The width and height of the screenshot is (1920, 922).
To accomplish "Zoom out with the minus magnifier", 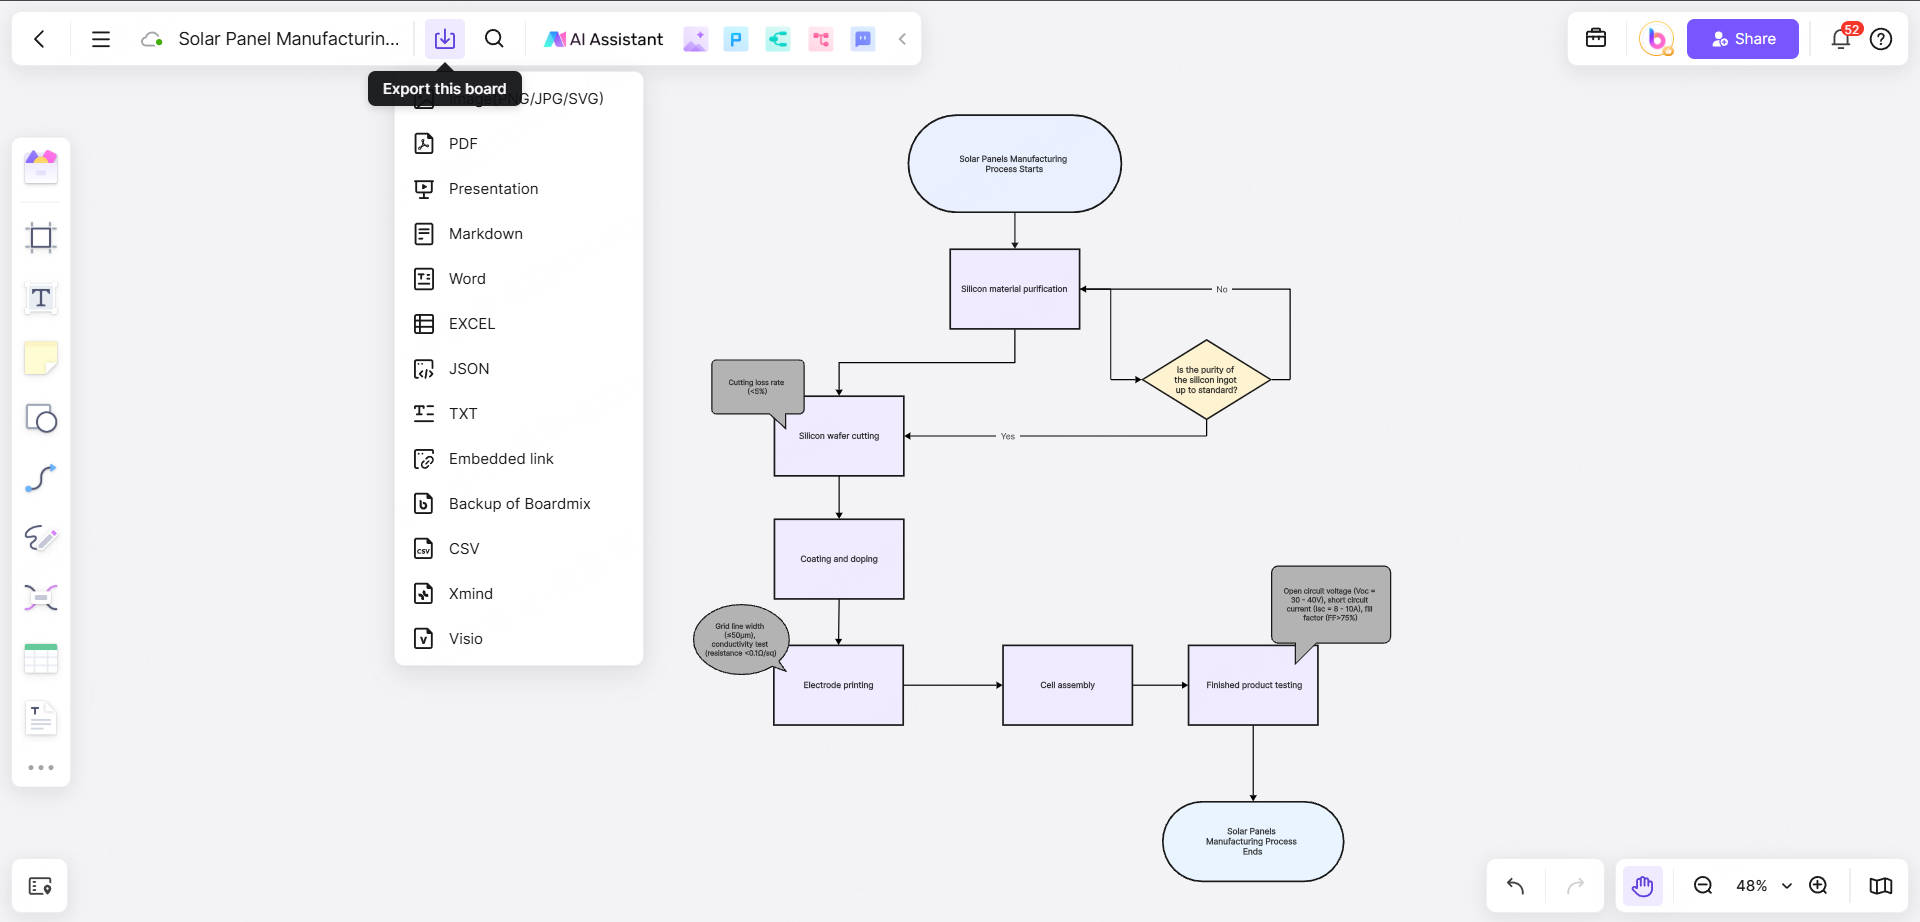I will pyautogui.click(x=1703, y=886).
